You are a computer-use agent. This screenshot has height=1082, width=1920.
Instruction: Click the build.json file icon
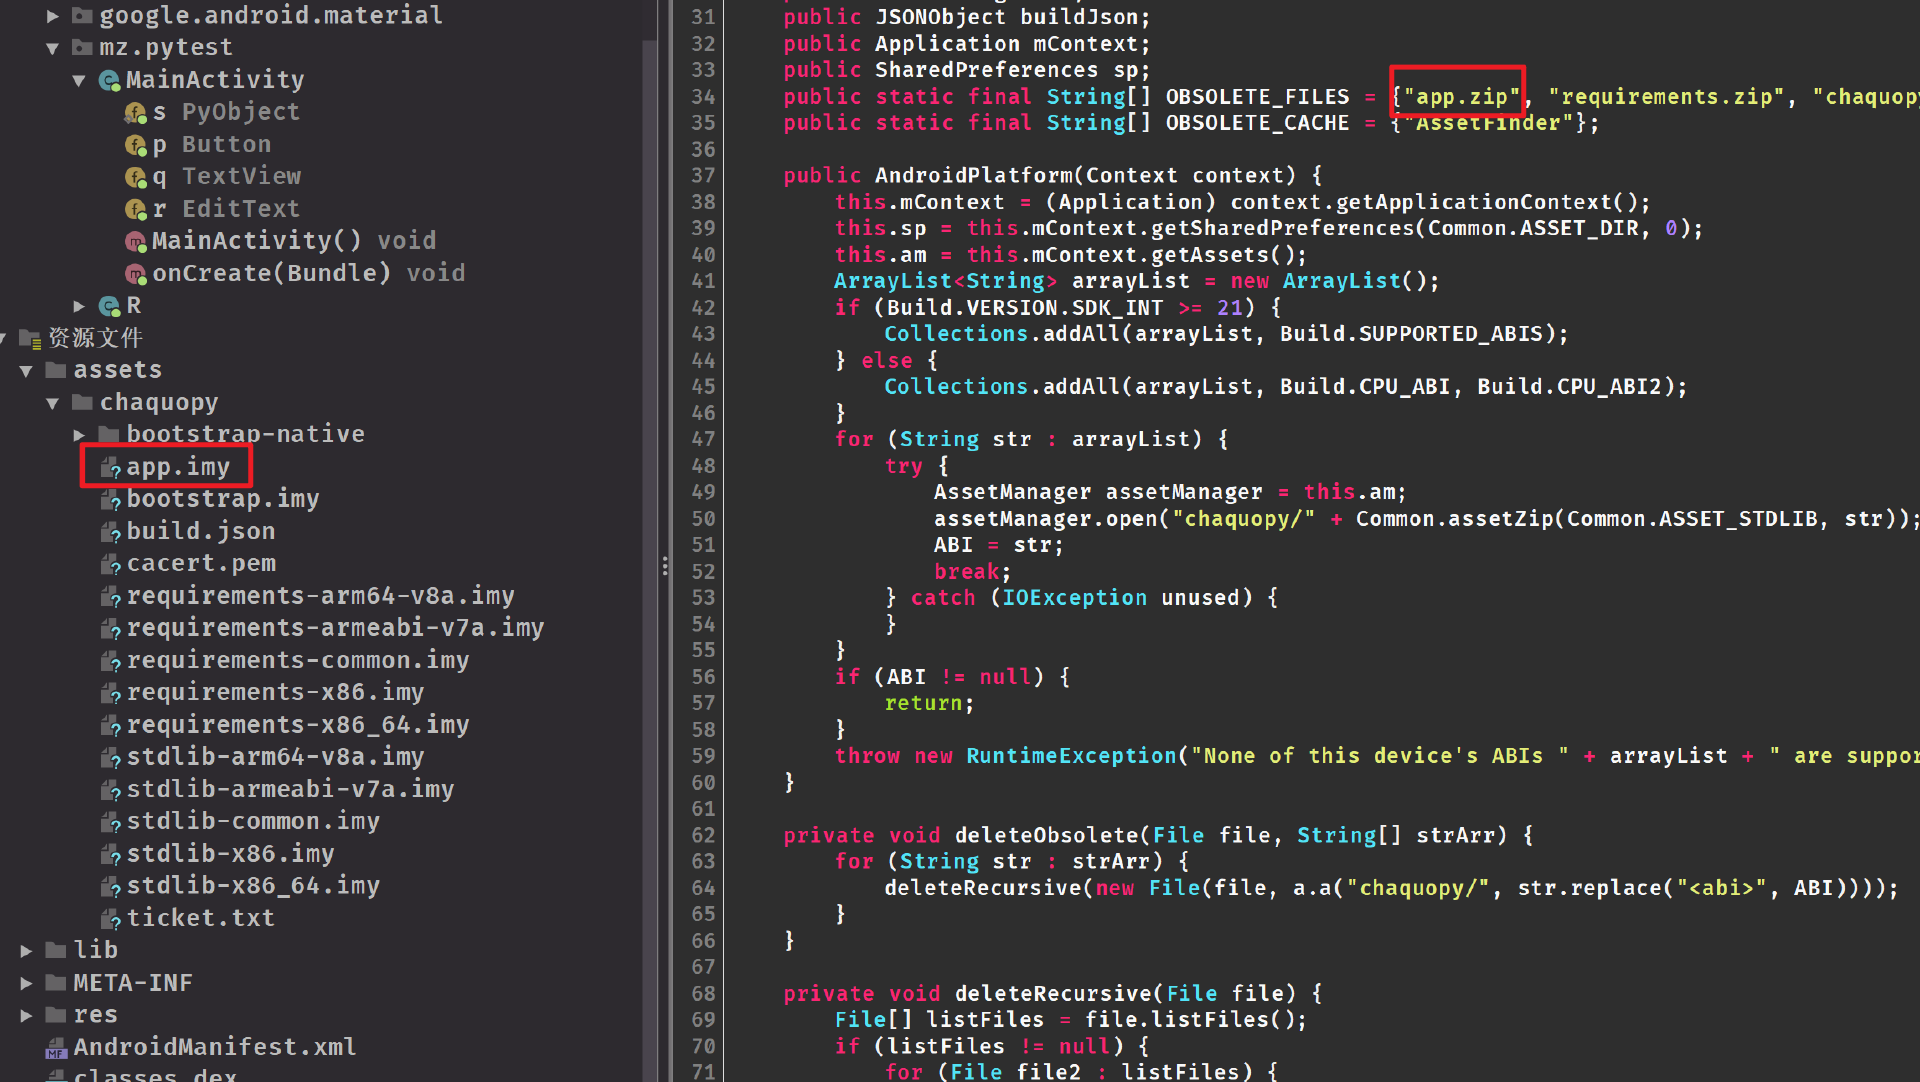click(111, 532)
